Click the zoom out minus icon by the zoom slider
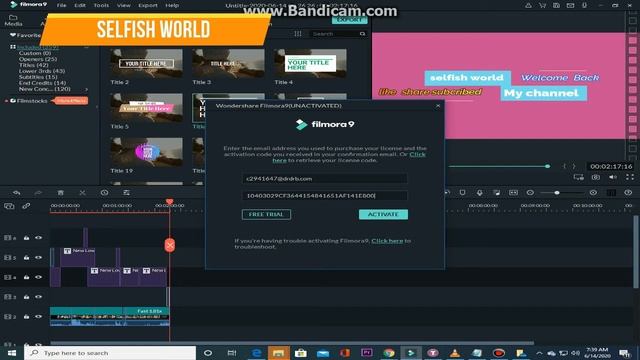 point(530,193)
